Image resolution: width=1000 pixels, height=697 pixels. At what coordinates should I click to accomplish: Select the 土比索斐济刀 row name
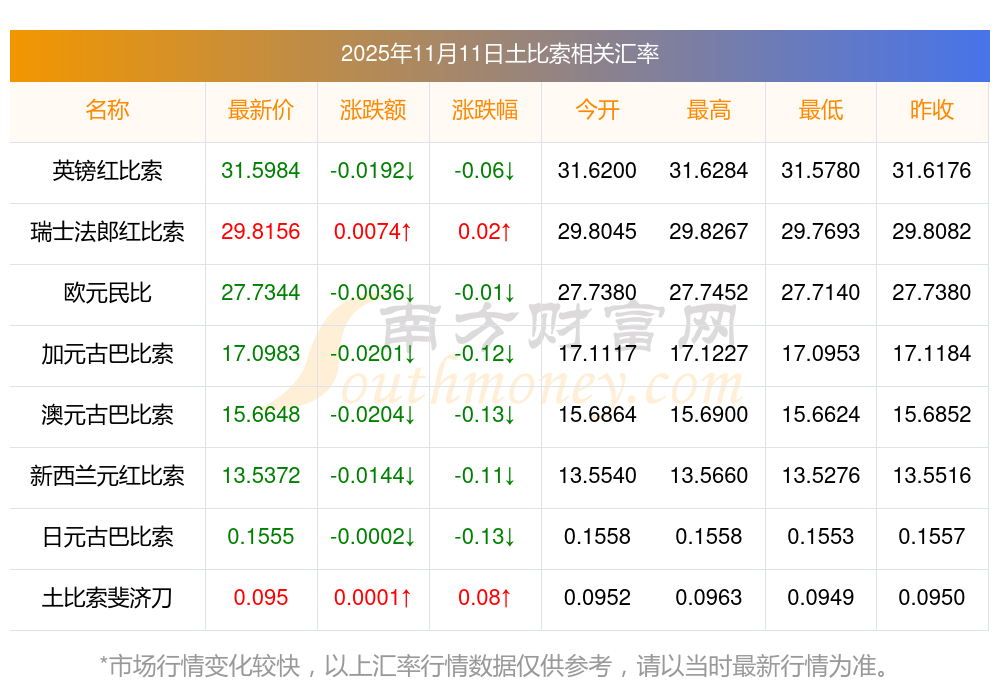(x=107, y=598)
